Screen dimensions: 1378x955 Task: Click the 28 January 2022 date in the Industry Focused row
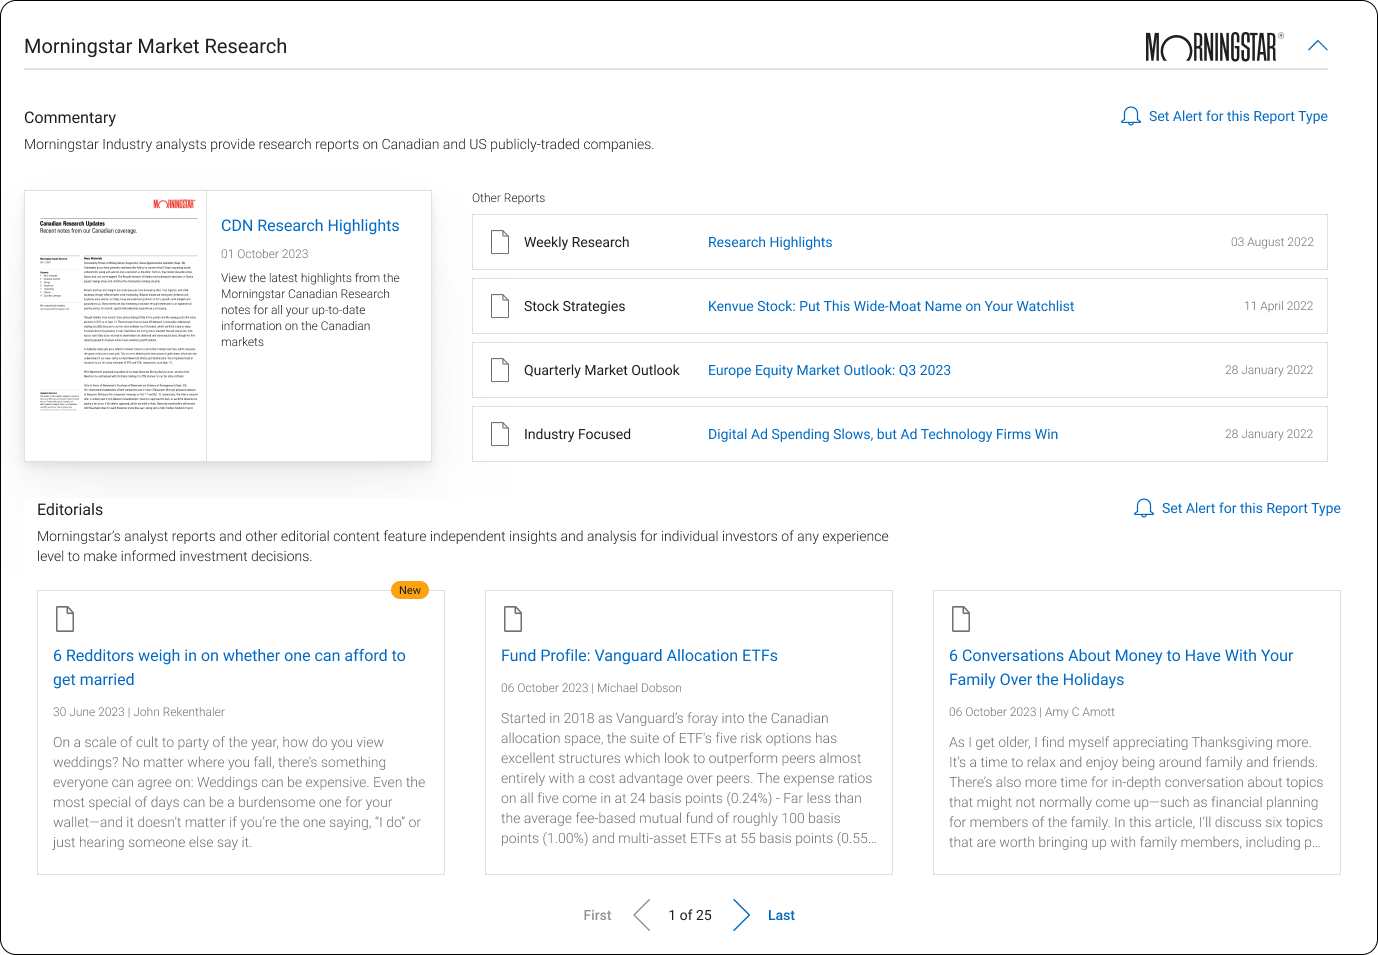coord(1269,434)
